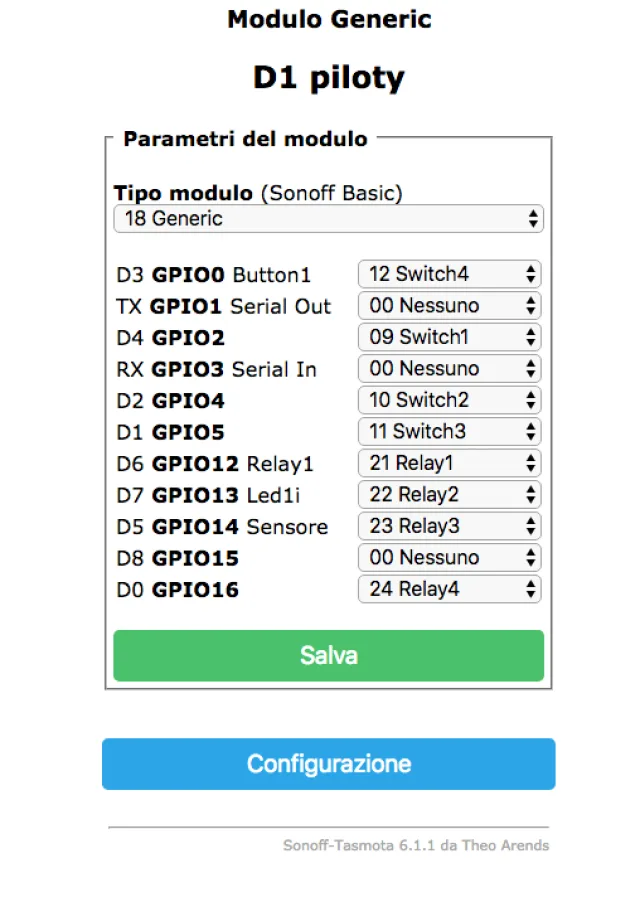
Task: Open the Configurazione menu
Action: point(328,763)
